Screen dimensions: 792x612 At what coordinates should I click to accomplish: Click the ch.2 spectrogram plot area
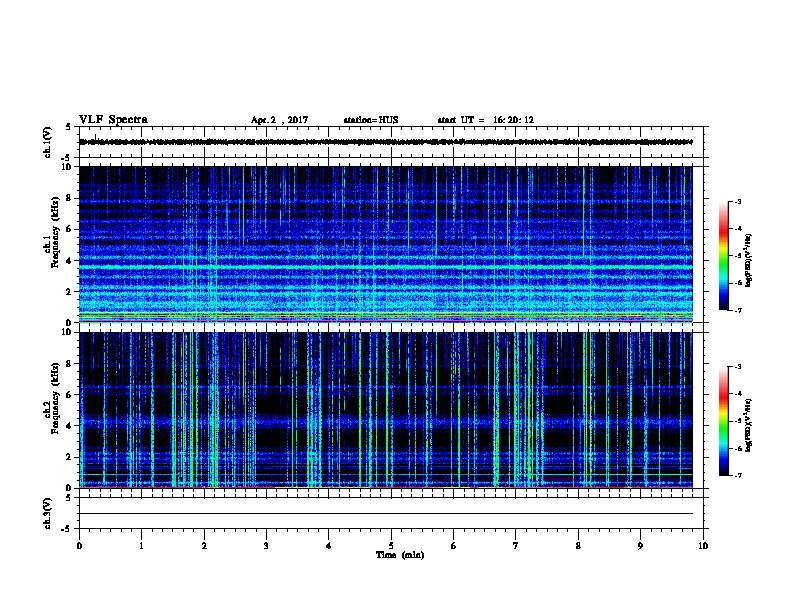pos(386,410)
